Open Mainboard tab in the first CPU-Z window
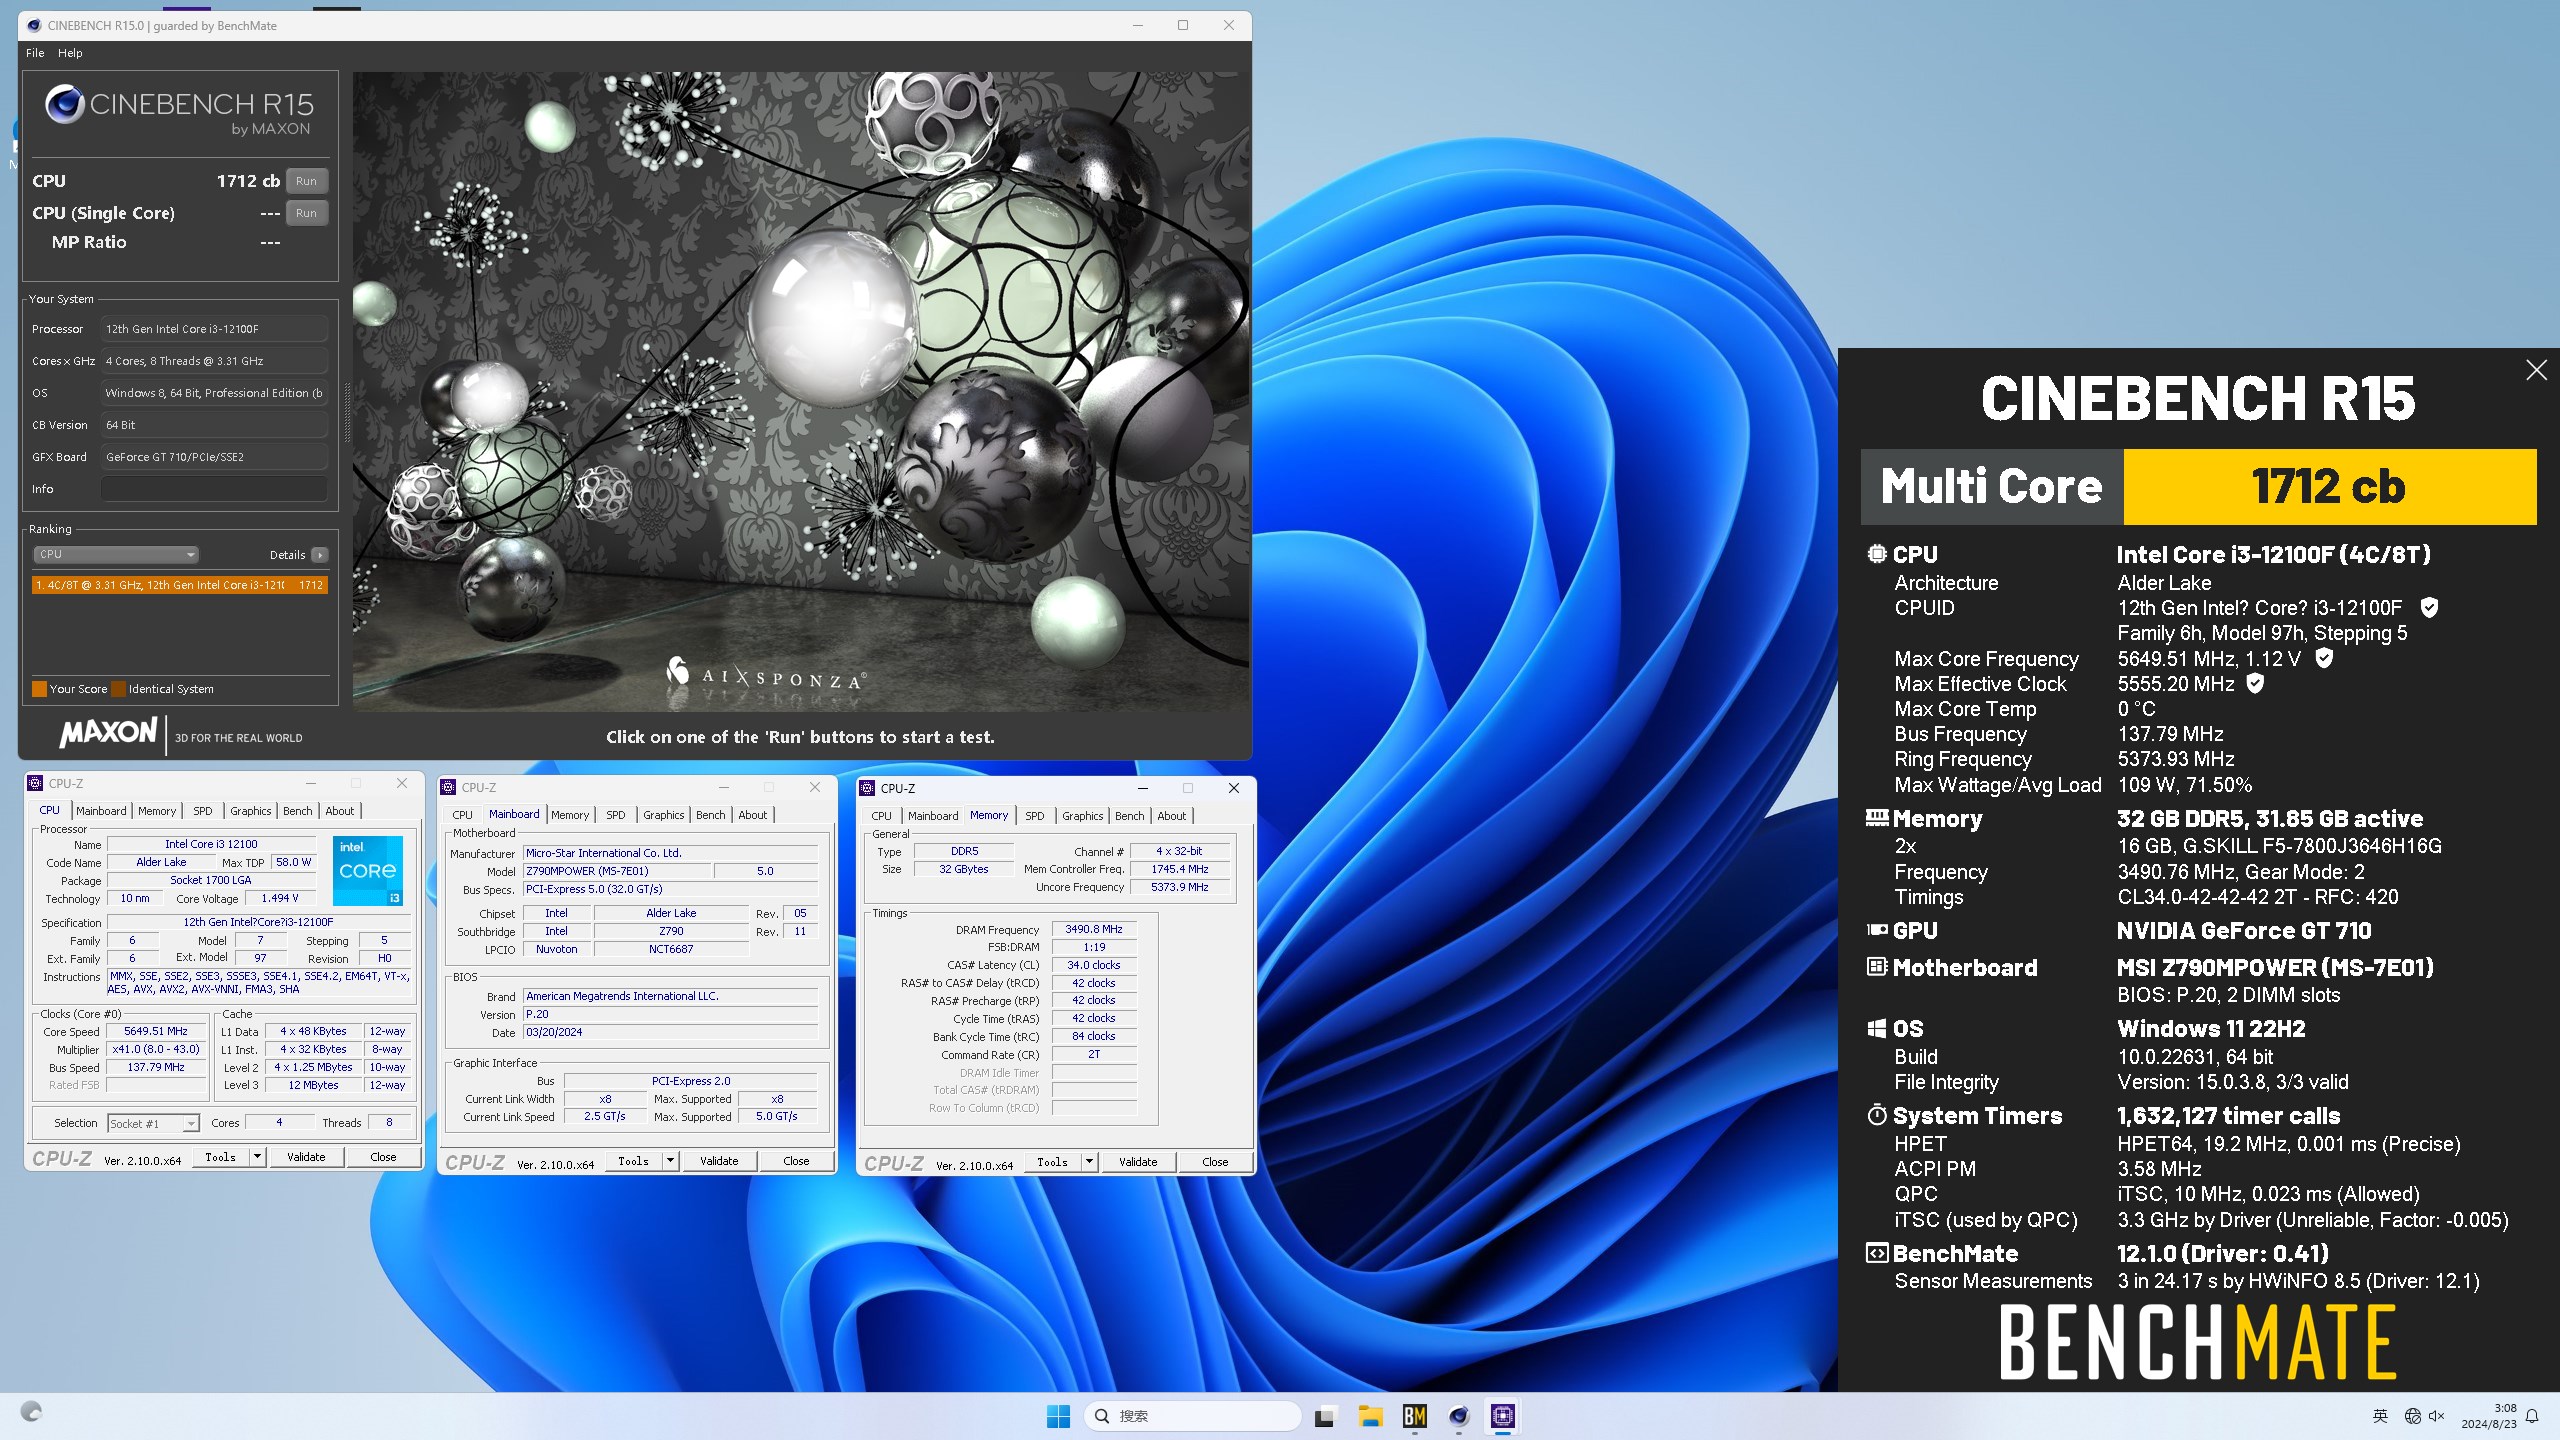The image size is (2560, 1440). pyautogui.click(x=101, y=811)
